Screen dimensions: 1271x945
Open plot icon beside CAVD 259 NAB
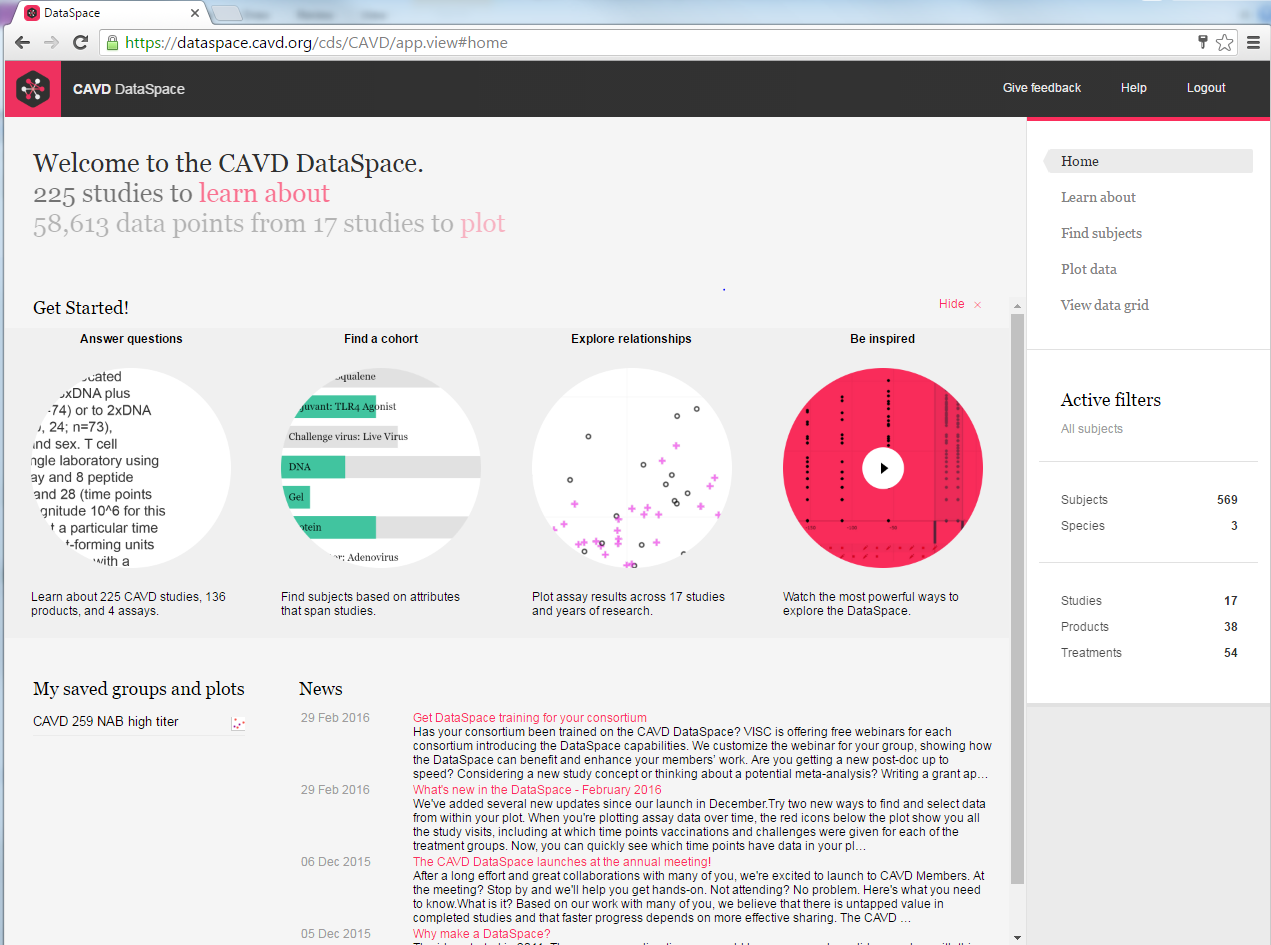pos(238,723)
